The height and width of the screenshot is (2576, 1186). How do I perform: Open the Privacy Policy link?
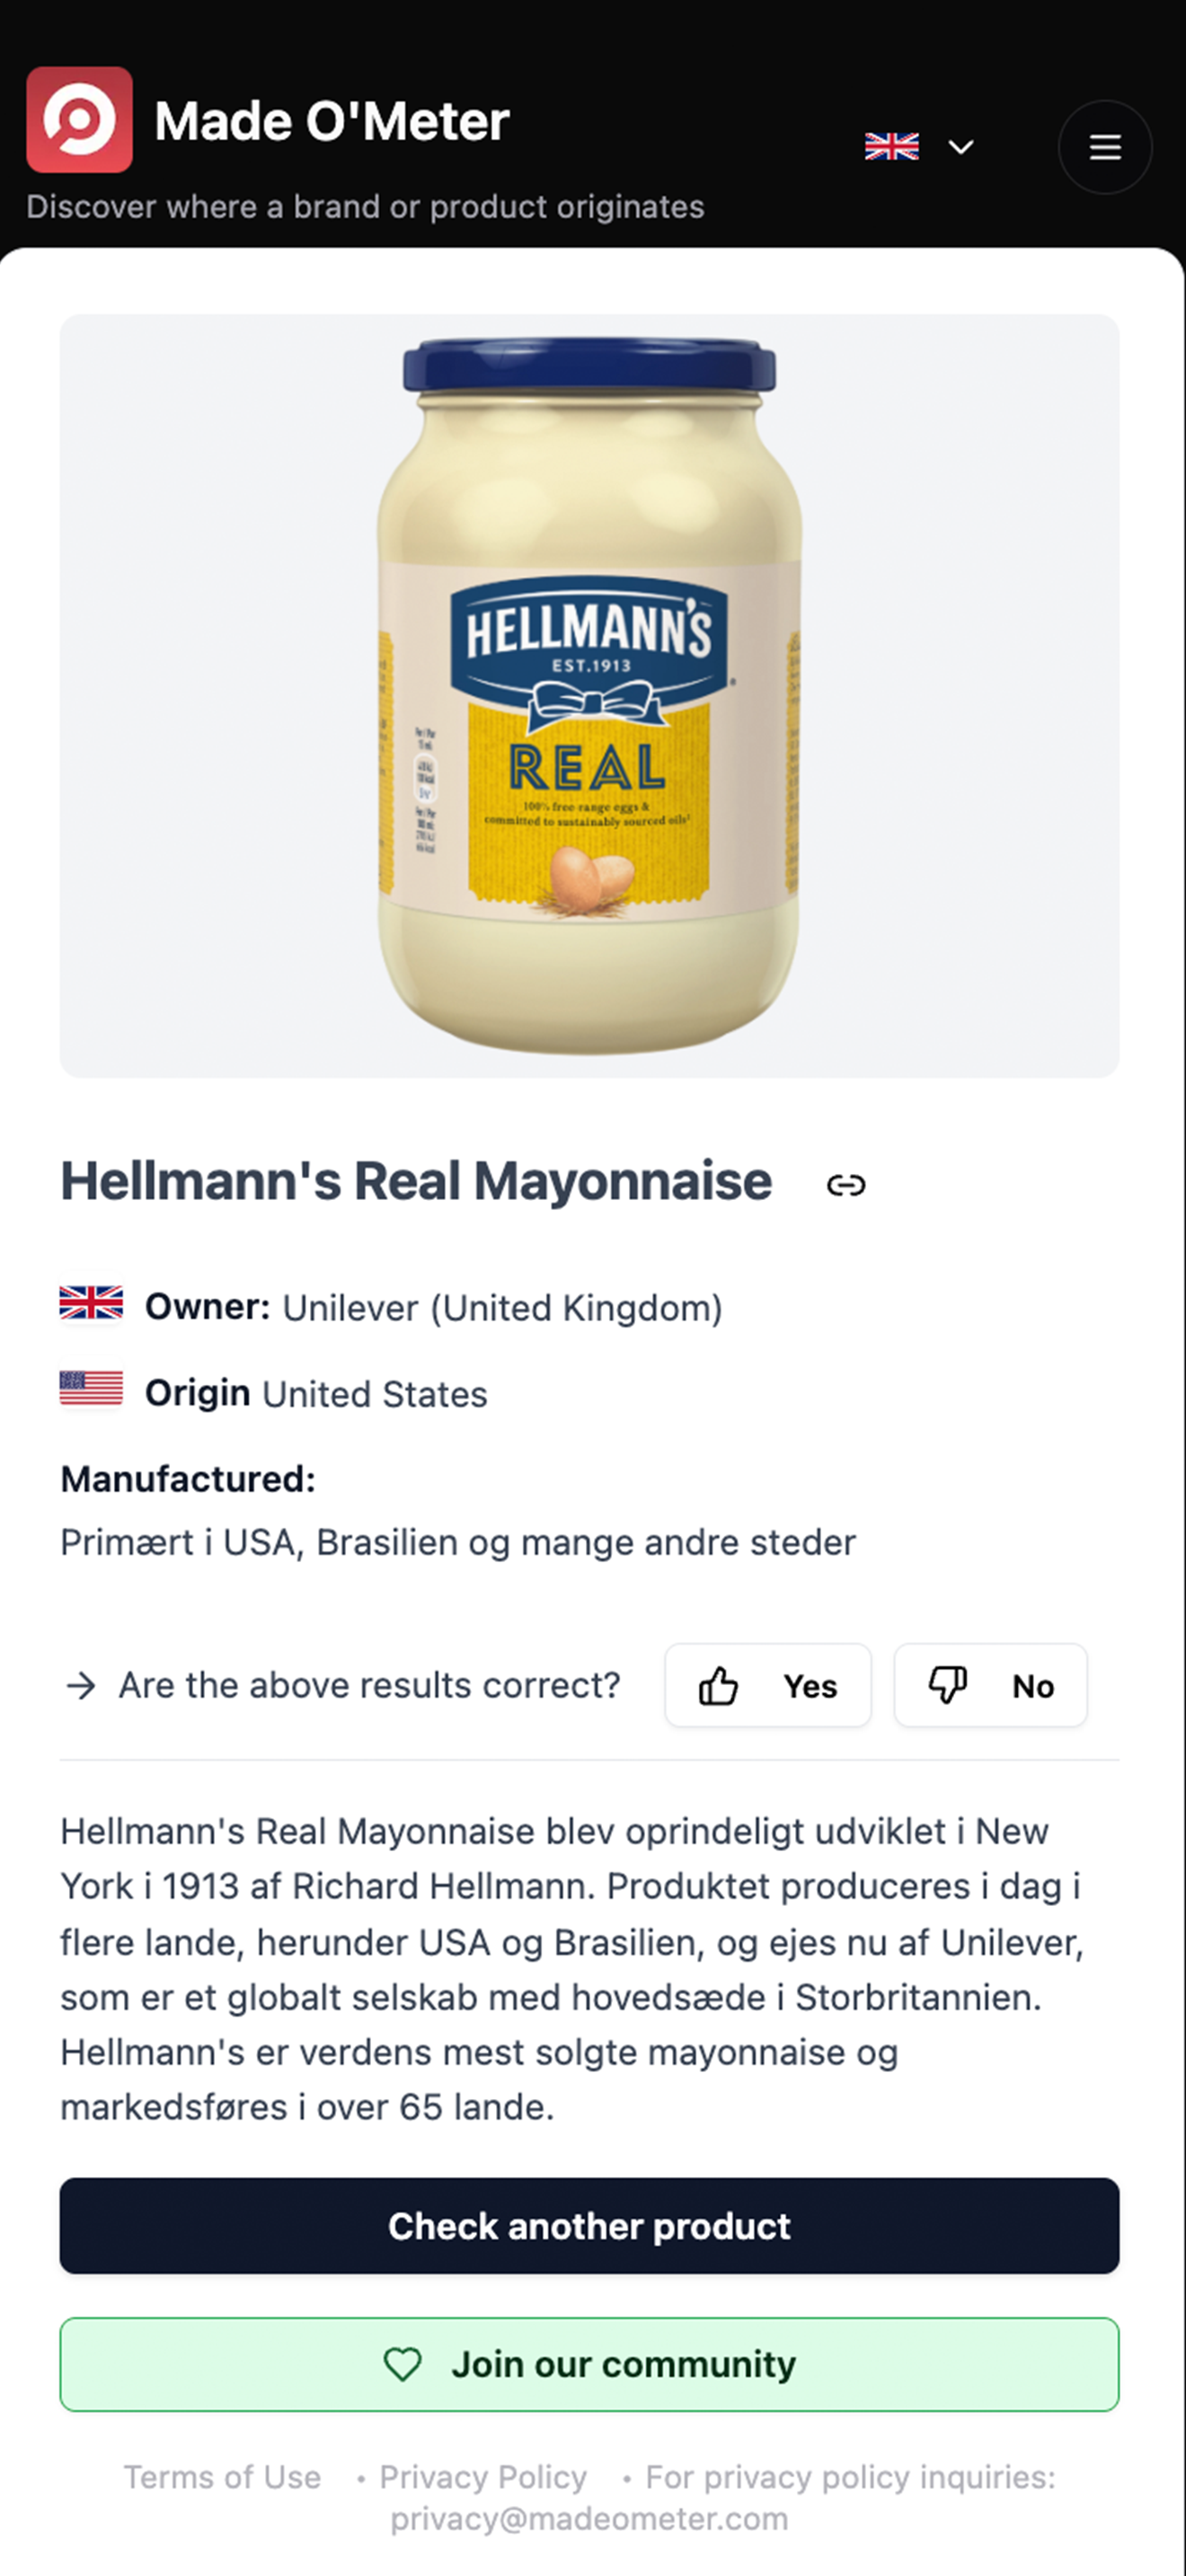(x=483, y=2477)
